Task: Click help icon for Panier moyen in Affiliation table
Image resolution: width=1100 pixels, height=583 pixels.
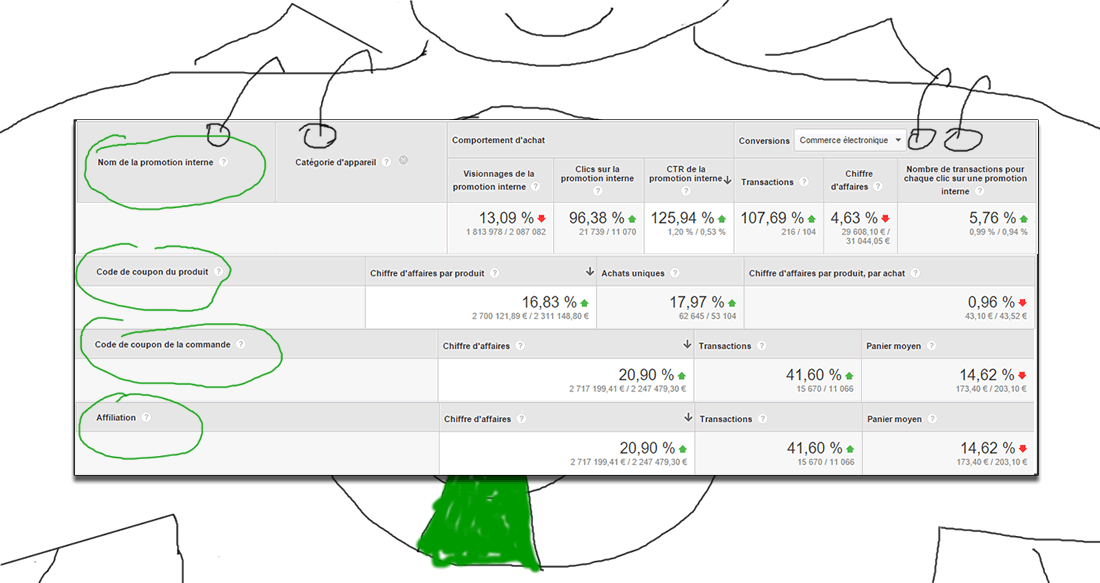Action: tap(931, 419)
